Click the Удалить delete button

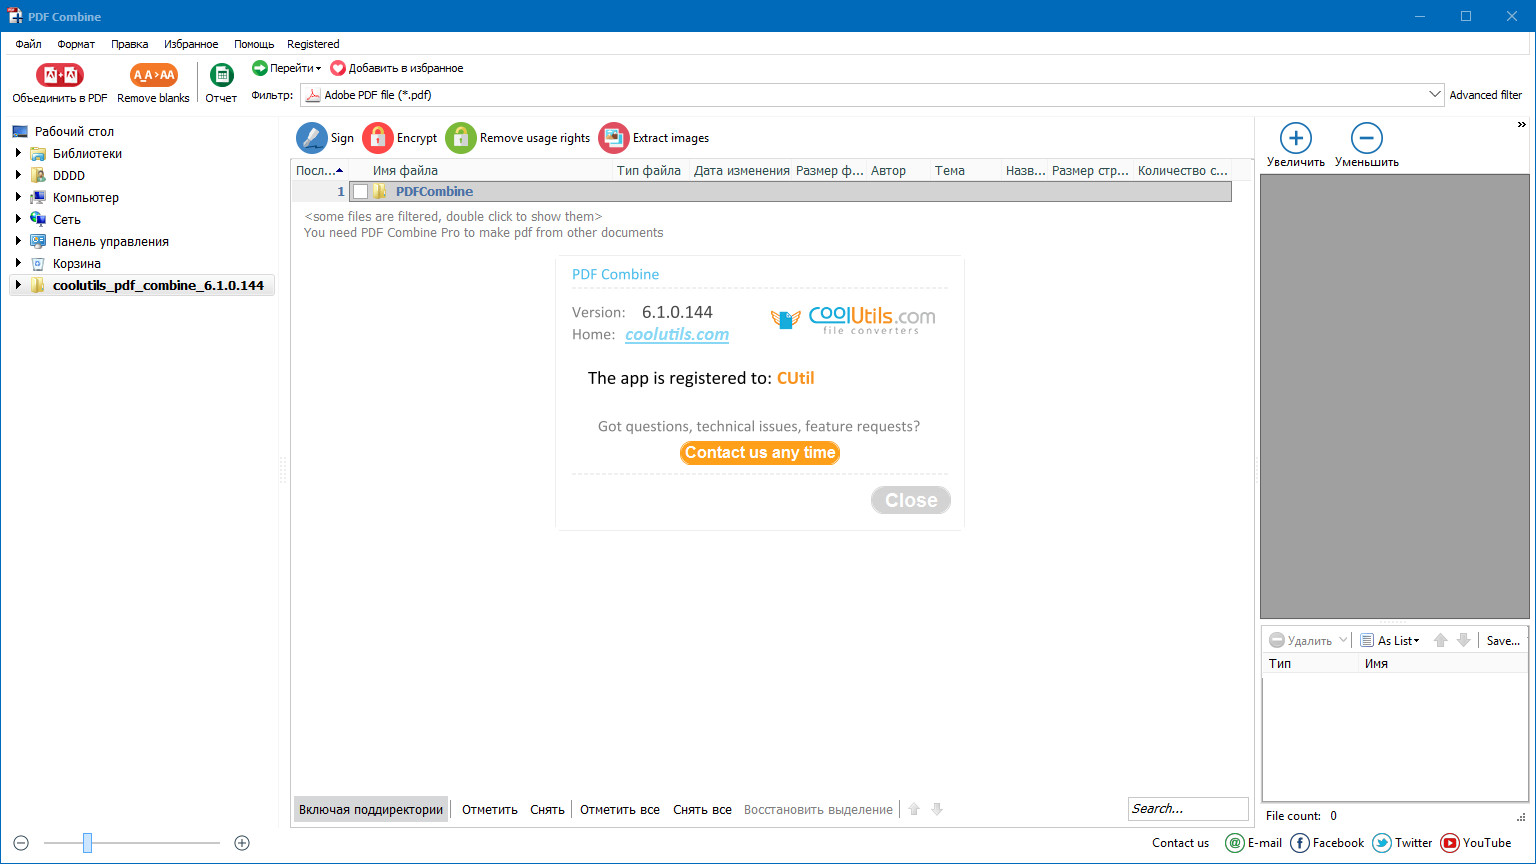[x=1301, y=640]
